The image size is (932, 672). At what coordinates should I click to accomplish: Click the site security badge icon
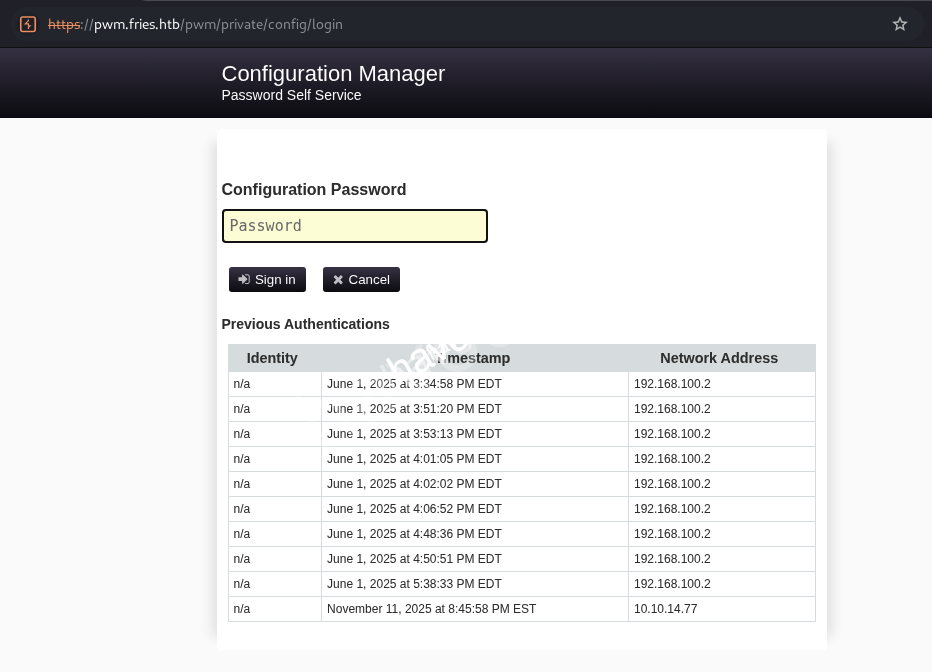27,24
